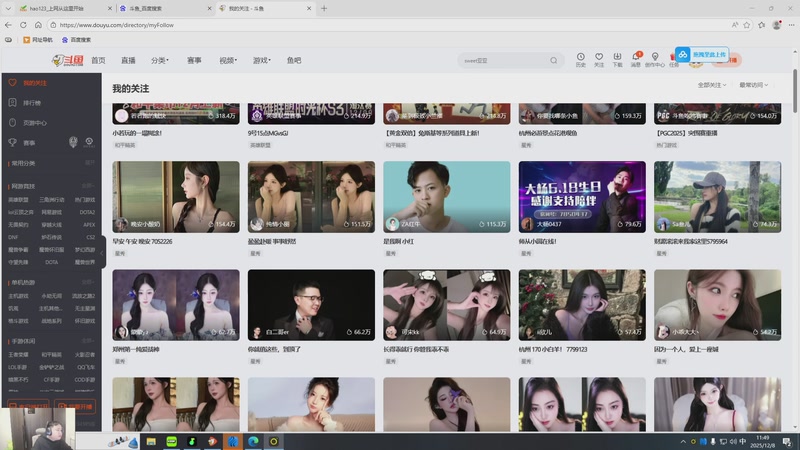
Task: Open the 网址导航 bookmark
Action: (x=38, y=39)
